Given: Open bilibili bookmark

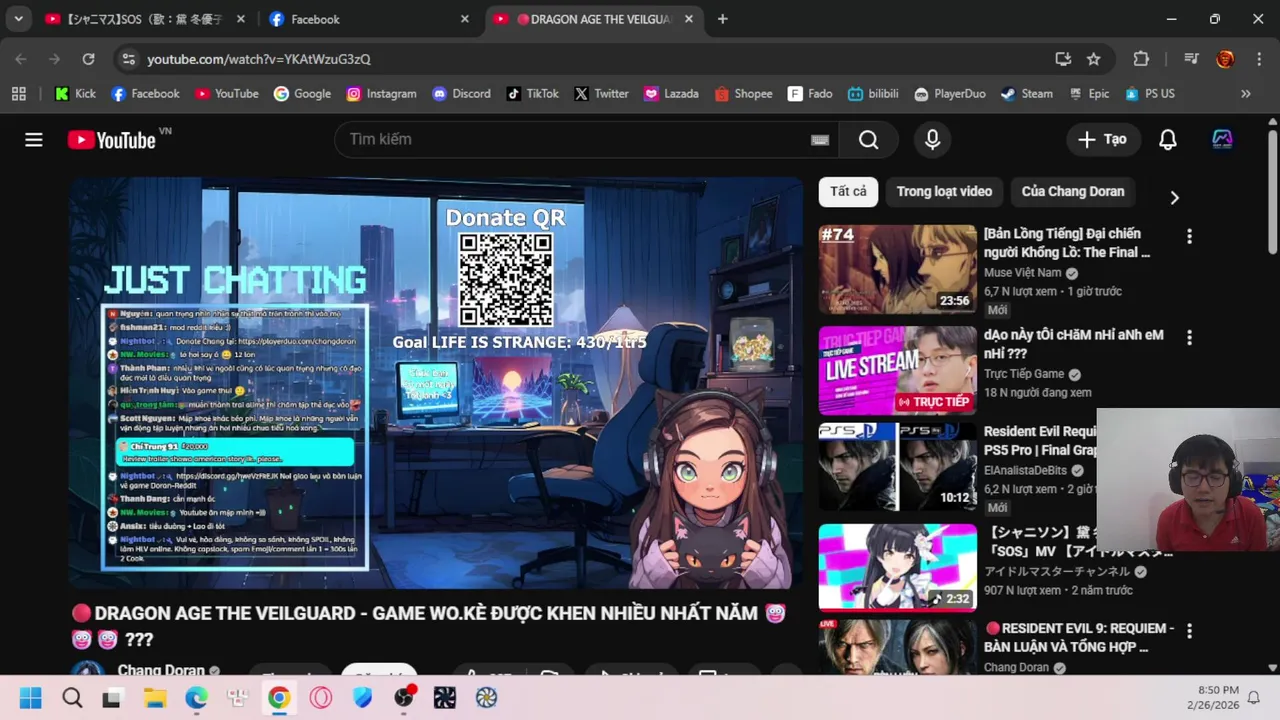Looking at the screenshot, I should pyautogui.click(x=873, y=93).
